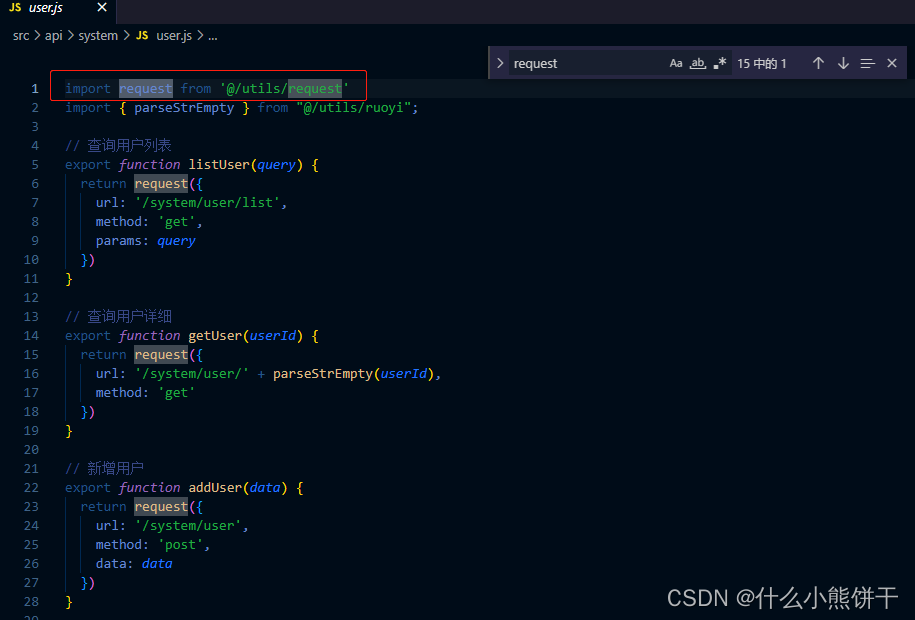This screenshot has width=915, height=620.
Task: Click line number 1 in gutter
Action: [35, 89]
